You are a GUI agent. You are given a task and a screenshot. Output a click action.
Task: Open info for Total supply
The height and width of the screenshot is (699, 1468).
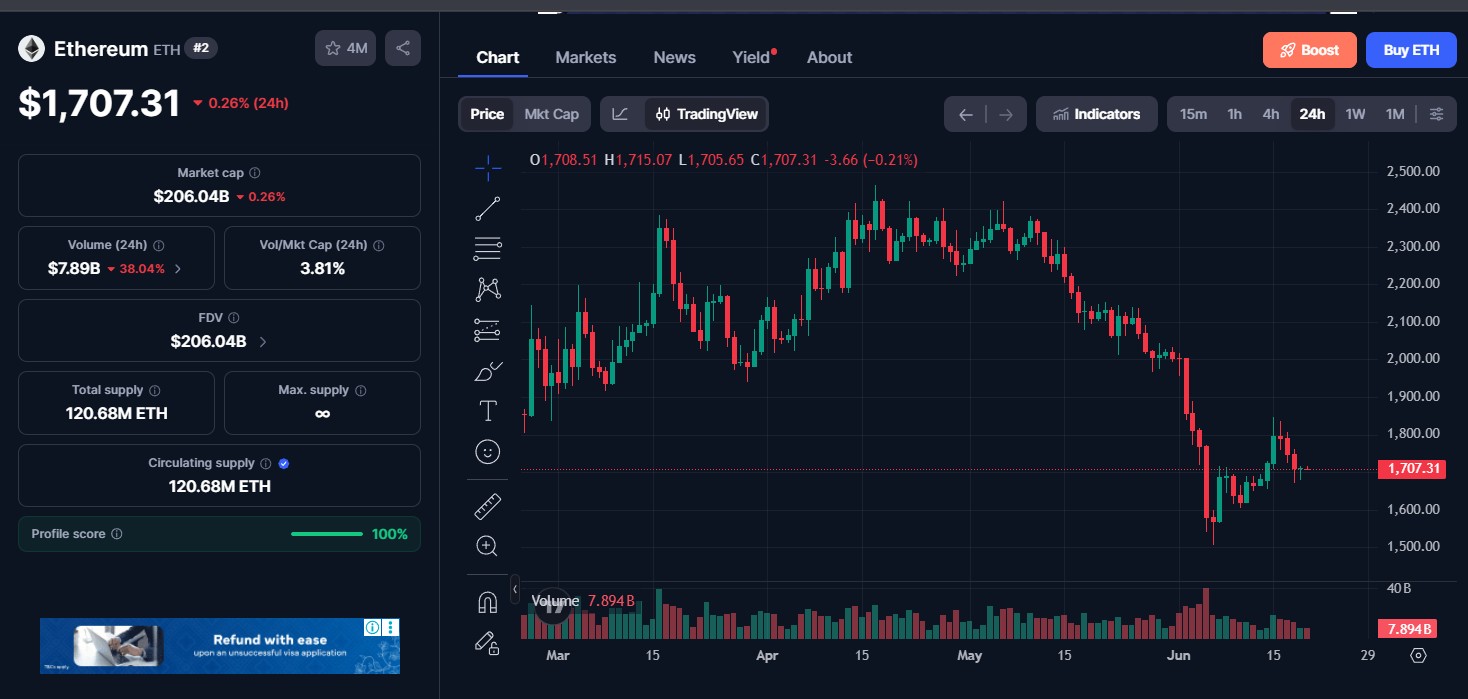pyautogui.click(x=155, y=391)
